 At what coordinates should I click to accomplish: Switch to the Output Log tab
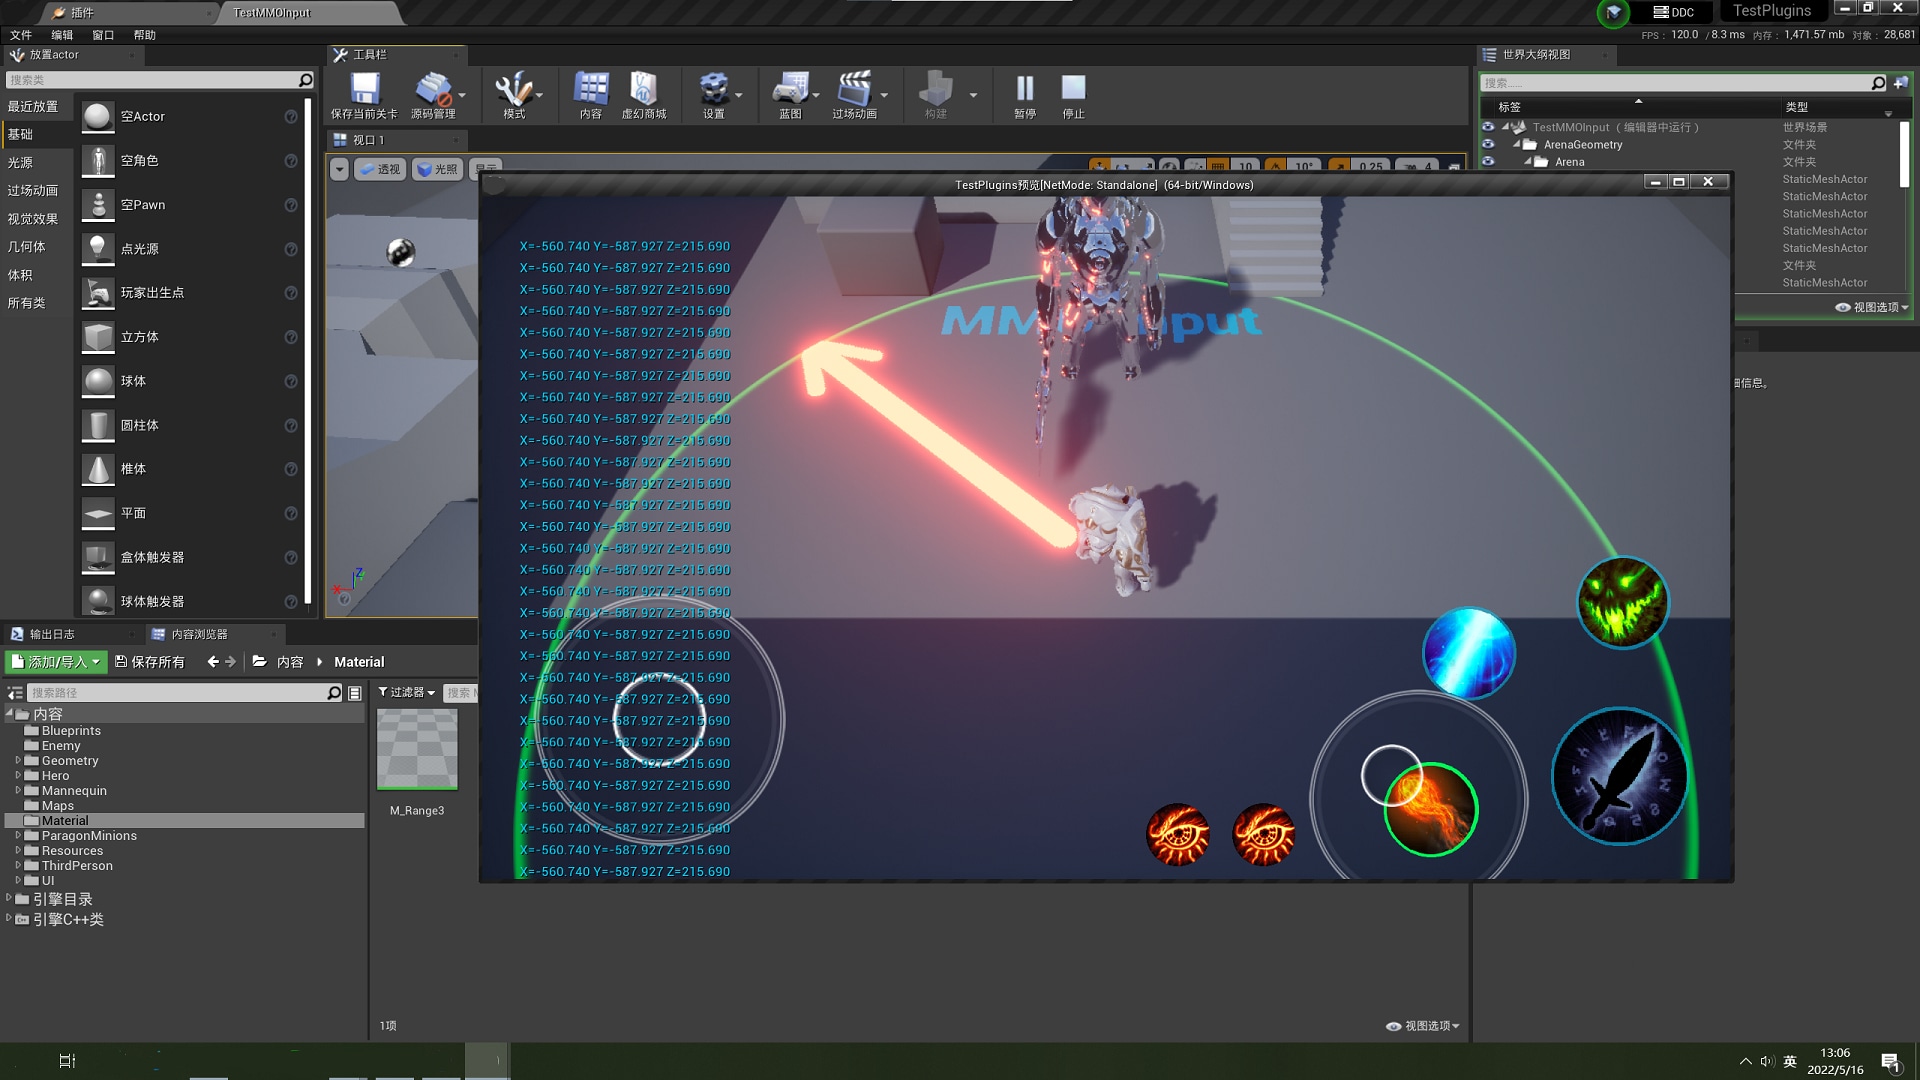point(51,634)
